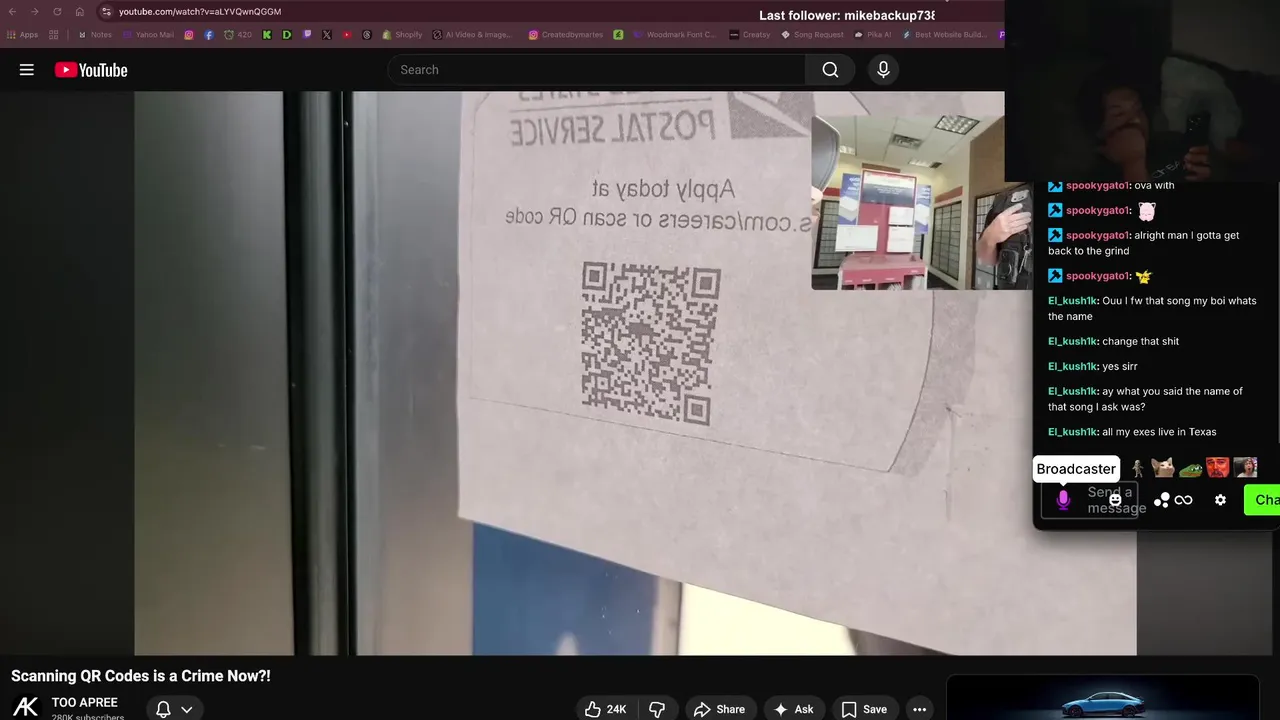Open the Shopify bookmark
This screenshot has height=720, width=1280.
pyautogui.click(x=402, y=35)
